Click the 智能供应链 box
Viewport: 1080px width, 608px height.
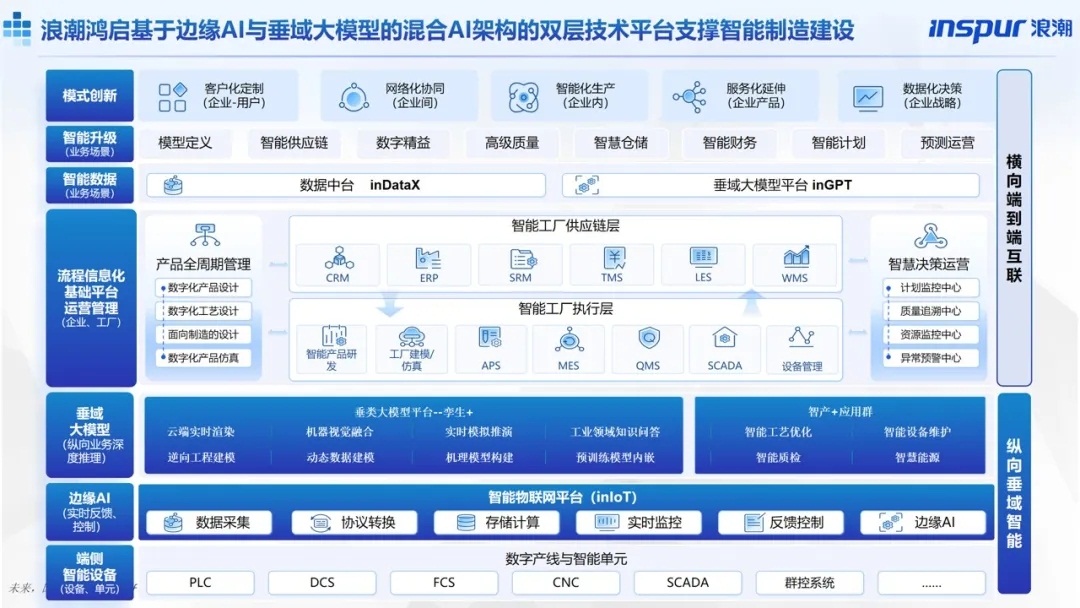(x=294, y=143)
